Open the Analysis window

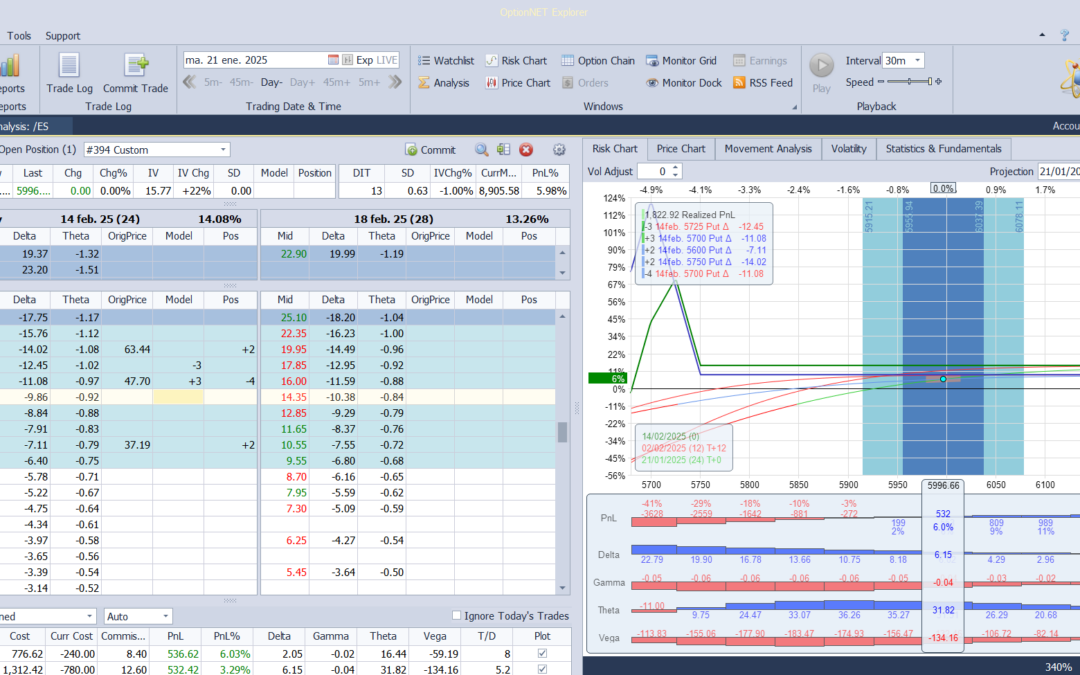tap(452, 82)
